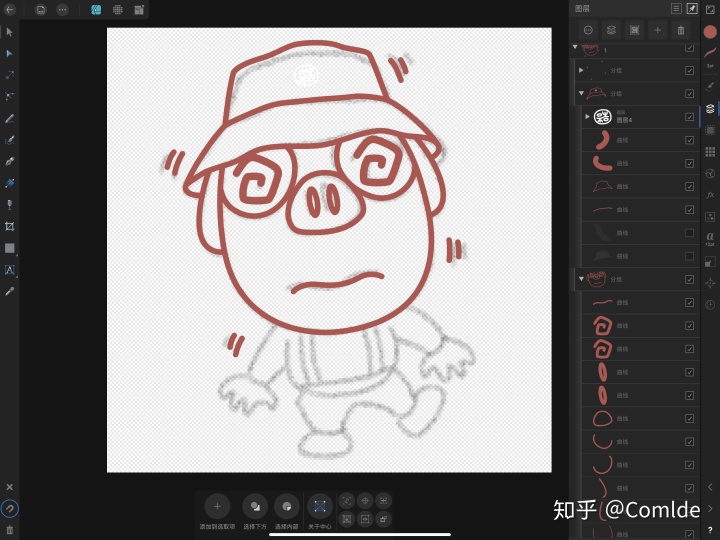This screenshot has width=720, height=540.
Task: Select the mouth line curve layer
Action: (x=641, y=303)
